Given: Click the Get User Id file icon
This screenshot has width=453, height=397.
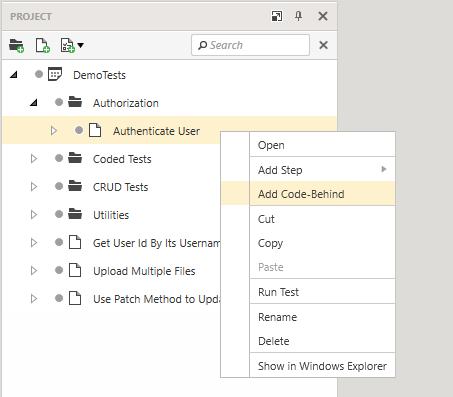Looking at the screenshot, I should click(75, 242).
